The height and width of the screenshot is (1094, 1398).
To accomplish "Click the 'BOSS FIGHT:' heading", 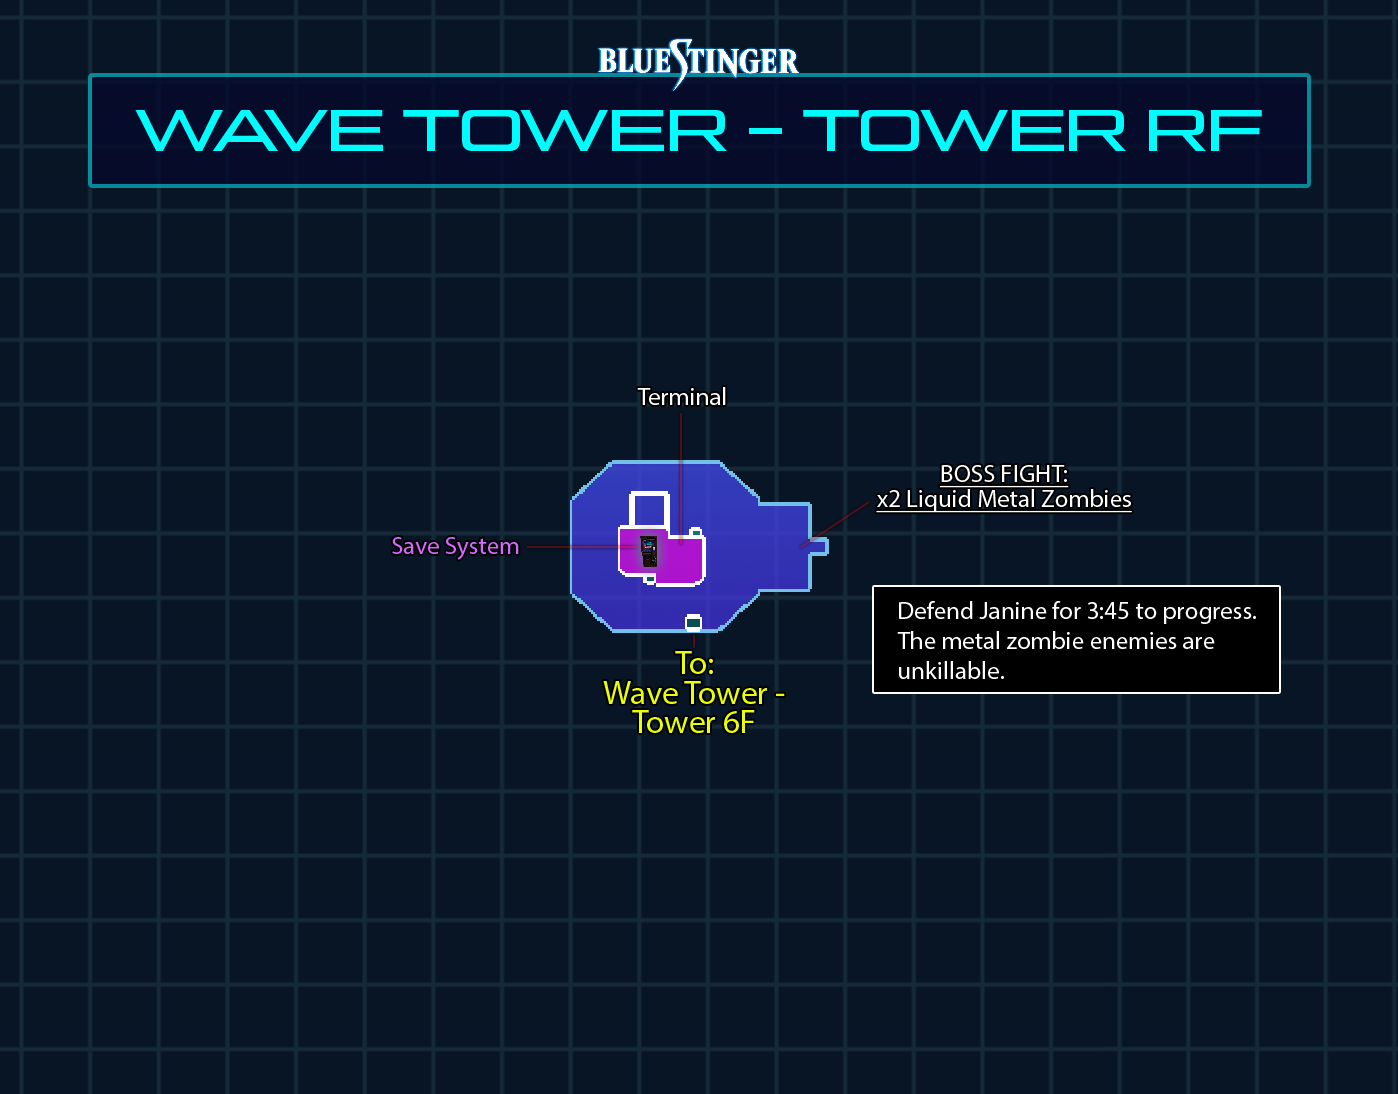I will pyautogui.click(x=1004, y=474).
